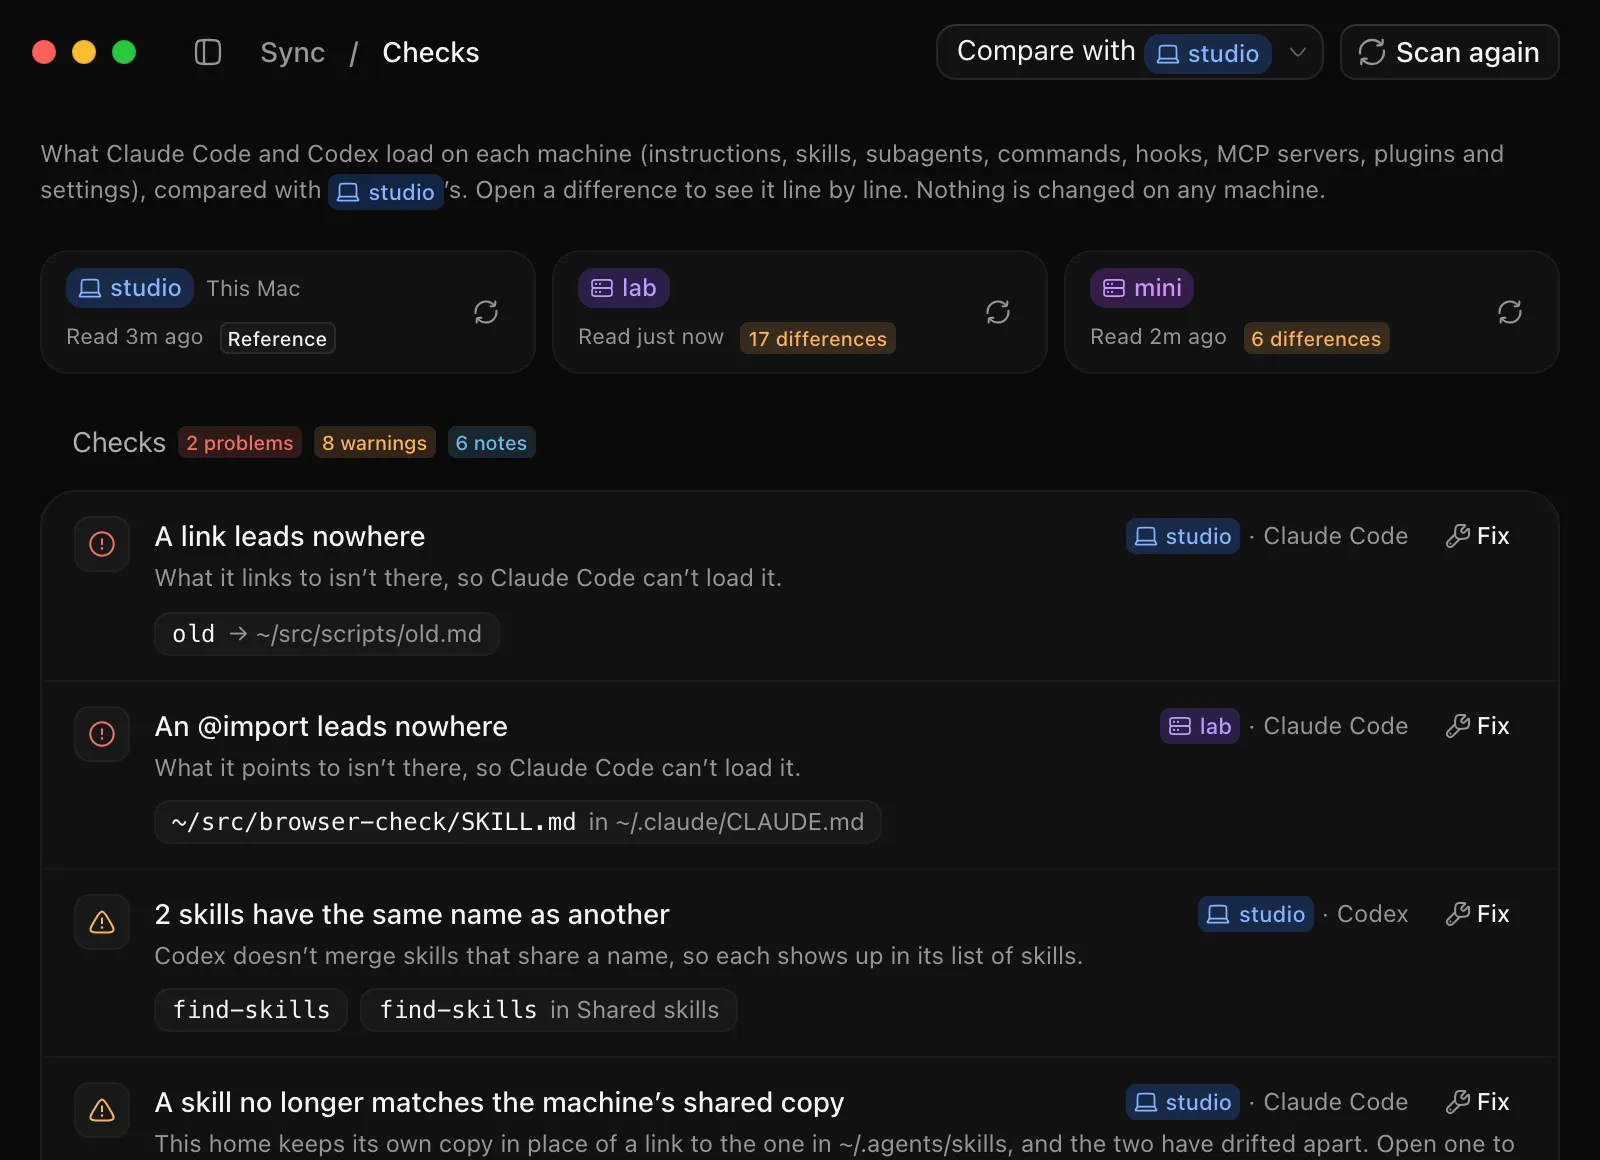Click the error icon beside A link leads nowhere
The image size is (1600, 1160).
click(x=102, y=544)
